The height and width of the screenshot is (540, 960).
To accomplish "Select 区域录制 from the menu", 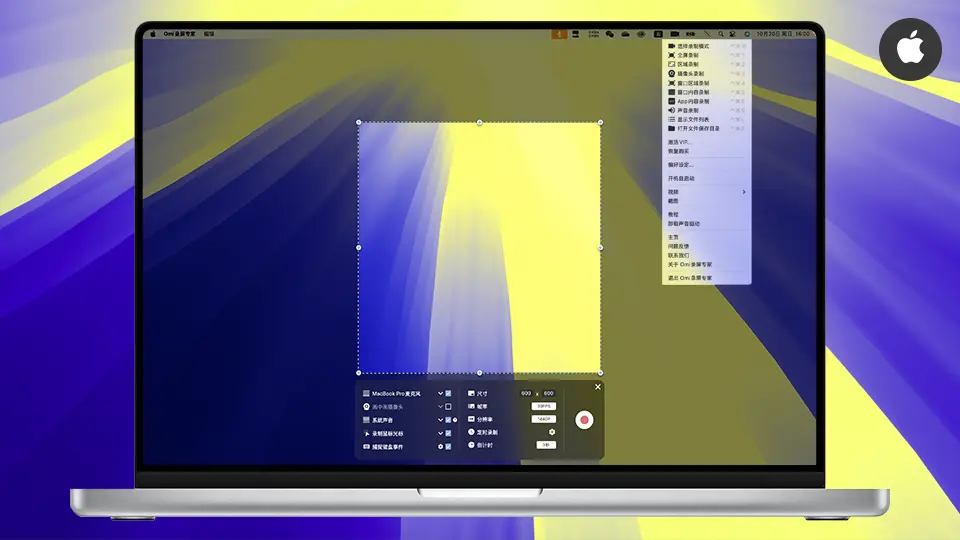I will tap(694, 64).
